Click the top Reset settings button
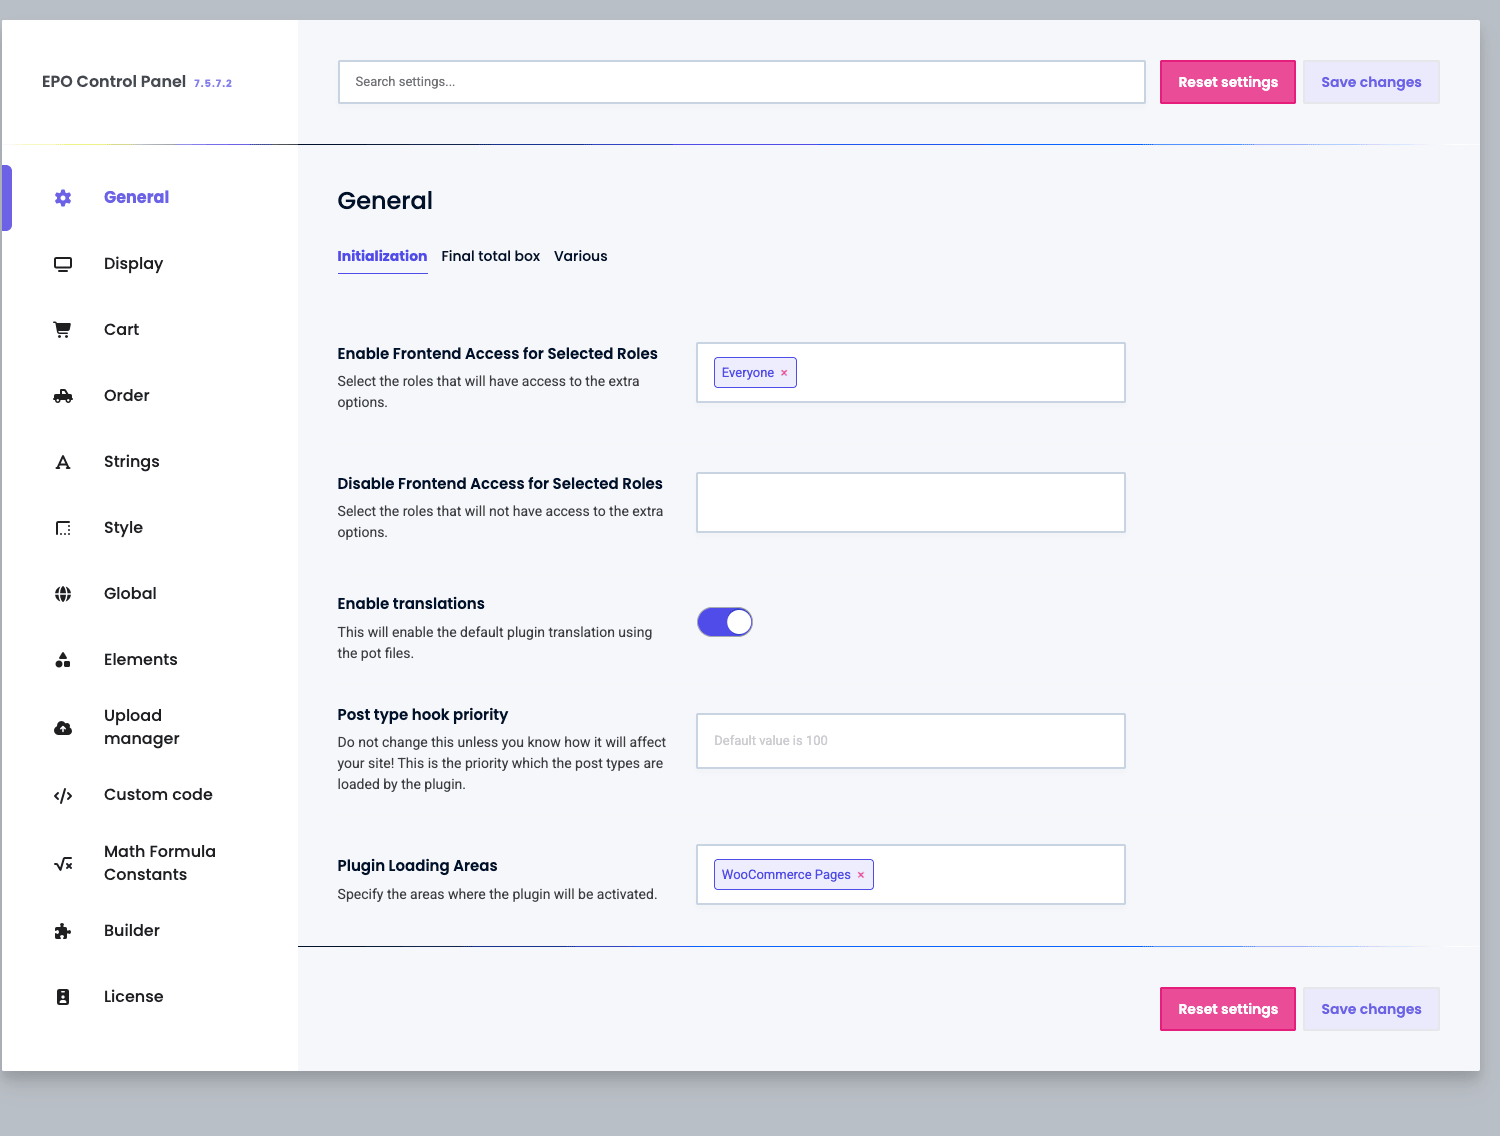The width and height of the screenshot is (1500, 1136). (x=1228, y=82)
